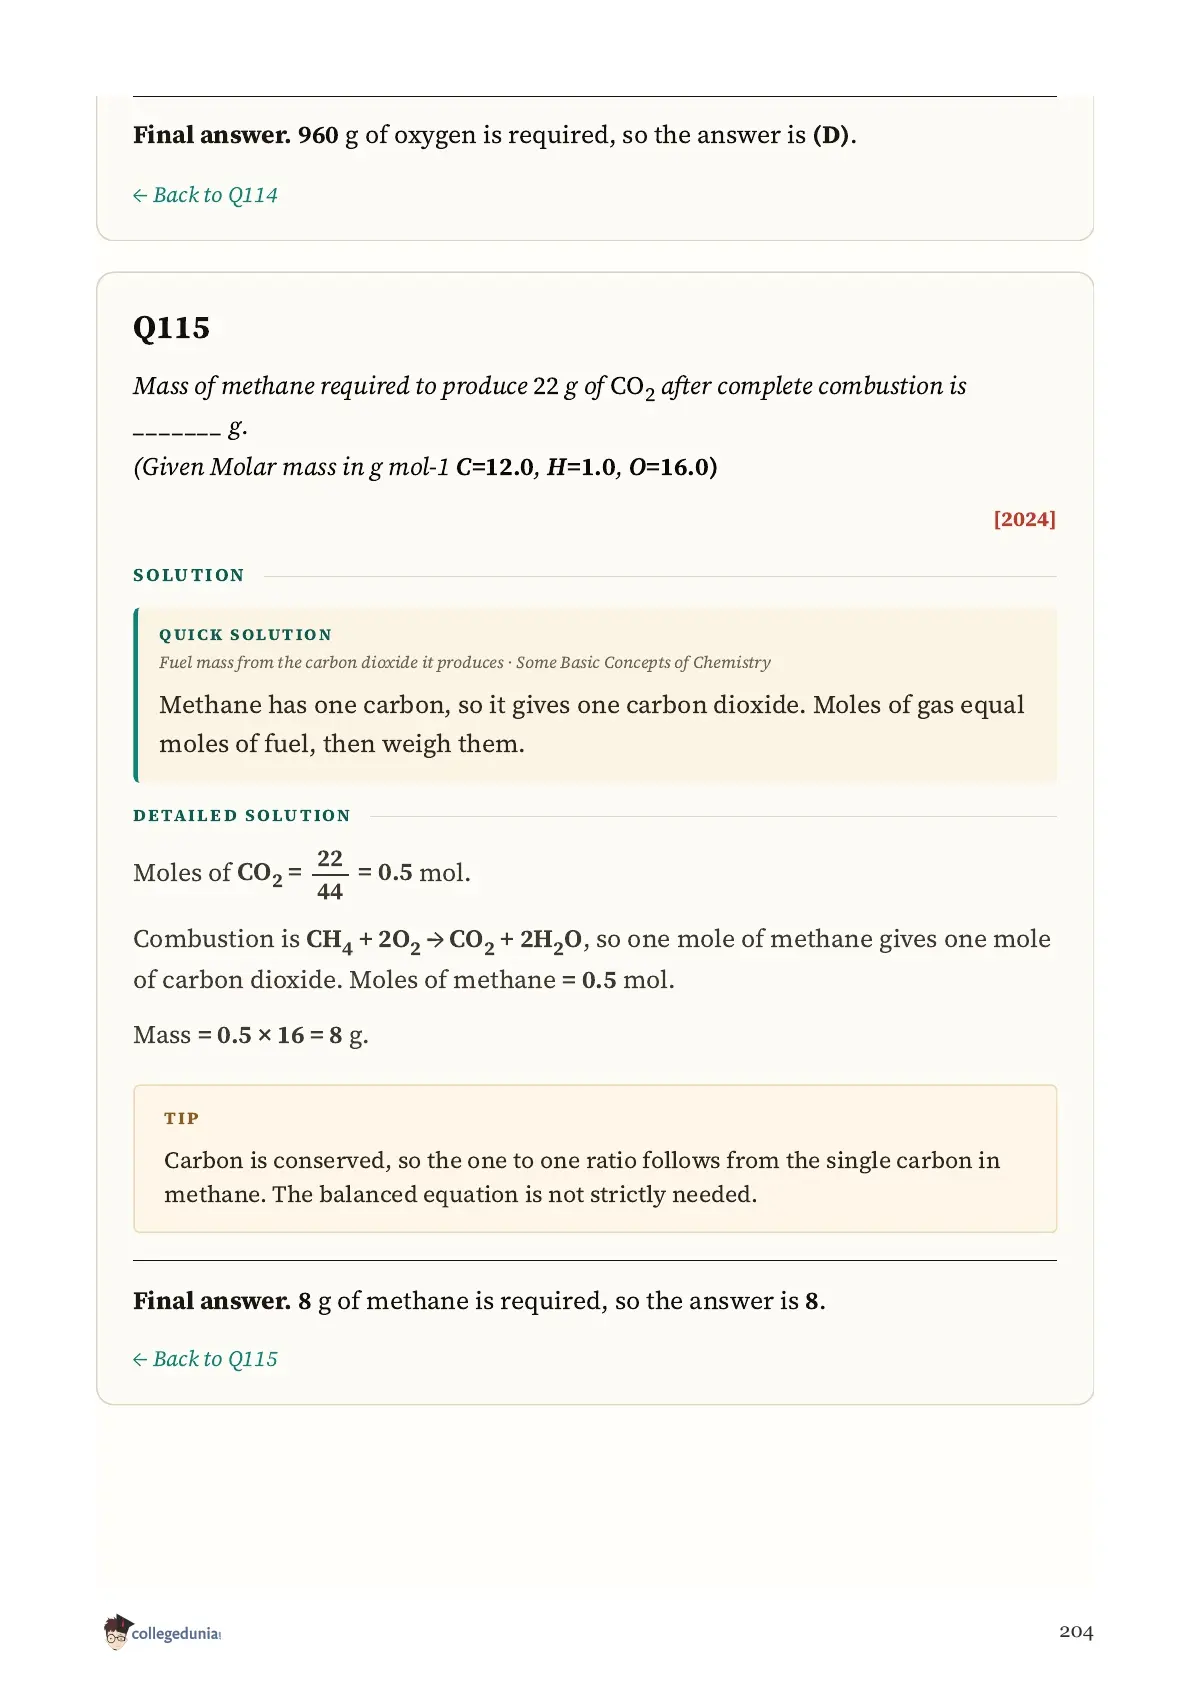Image resolution: width=1190 pixels, height=1684 pixels.
Task: Click the Mass = 0.5 × 16 line
Action: click(x=251, y=1035)
